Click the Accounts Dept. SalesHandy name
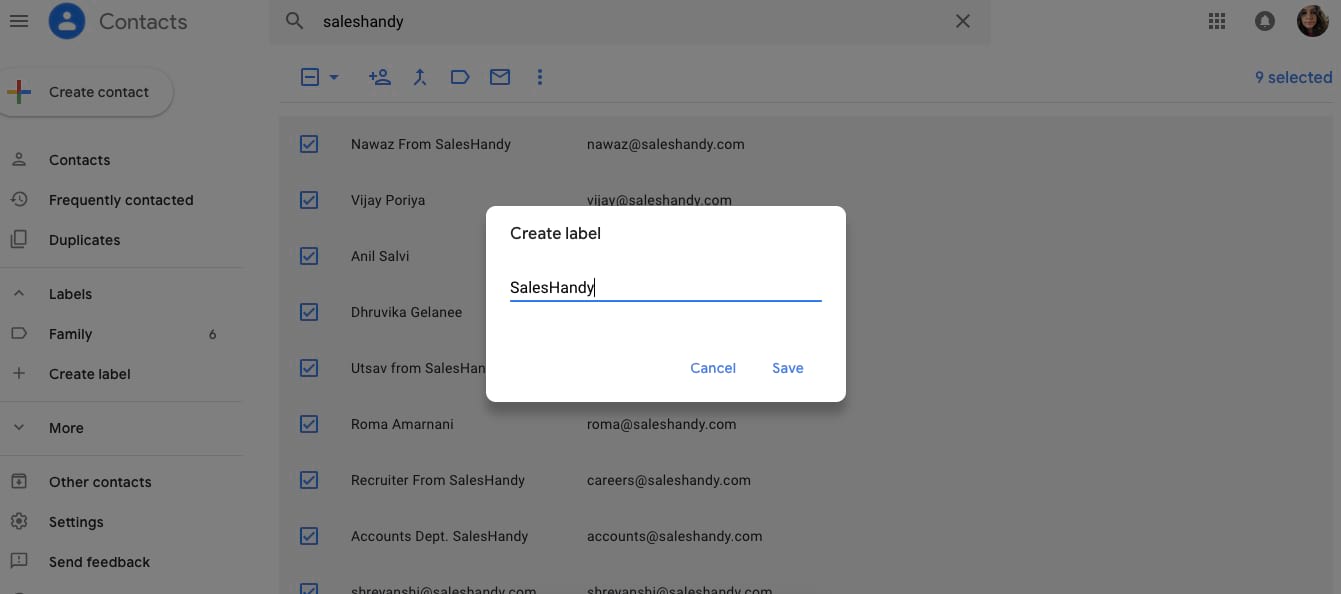Image resolution: width=1341 pixels, height=594 pixels. click(439, 536)
